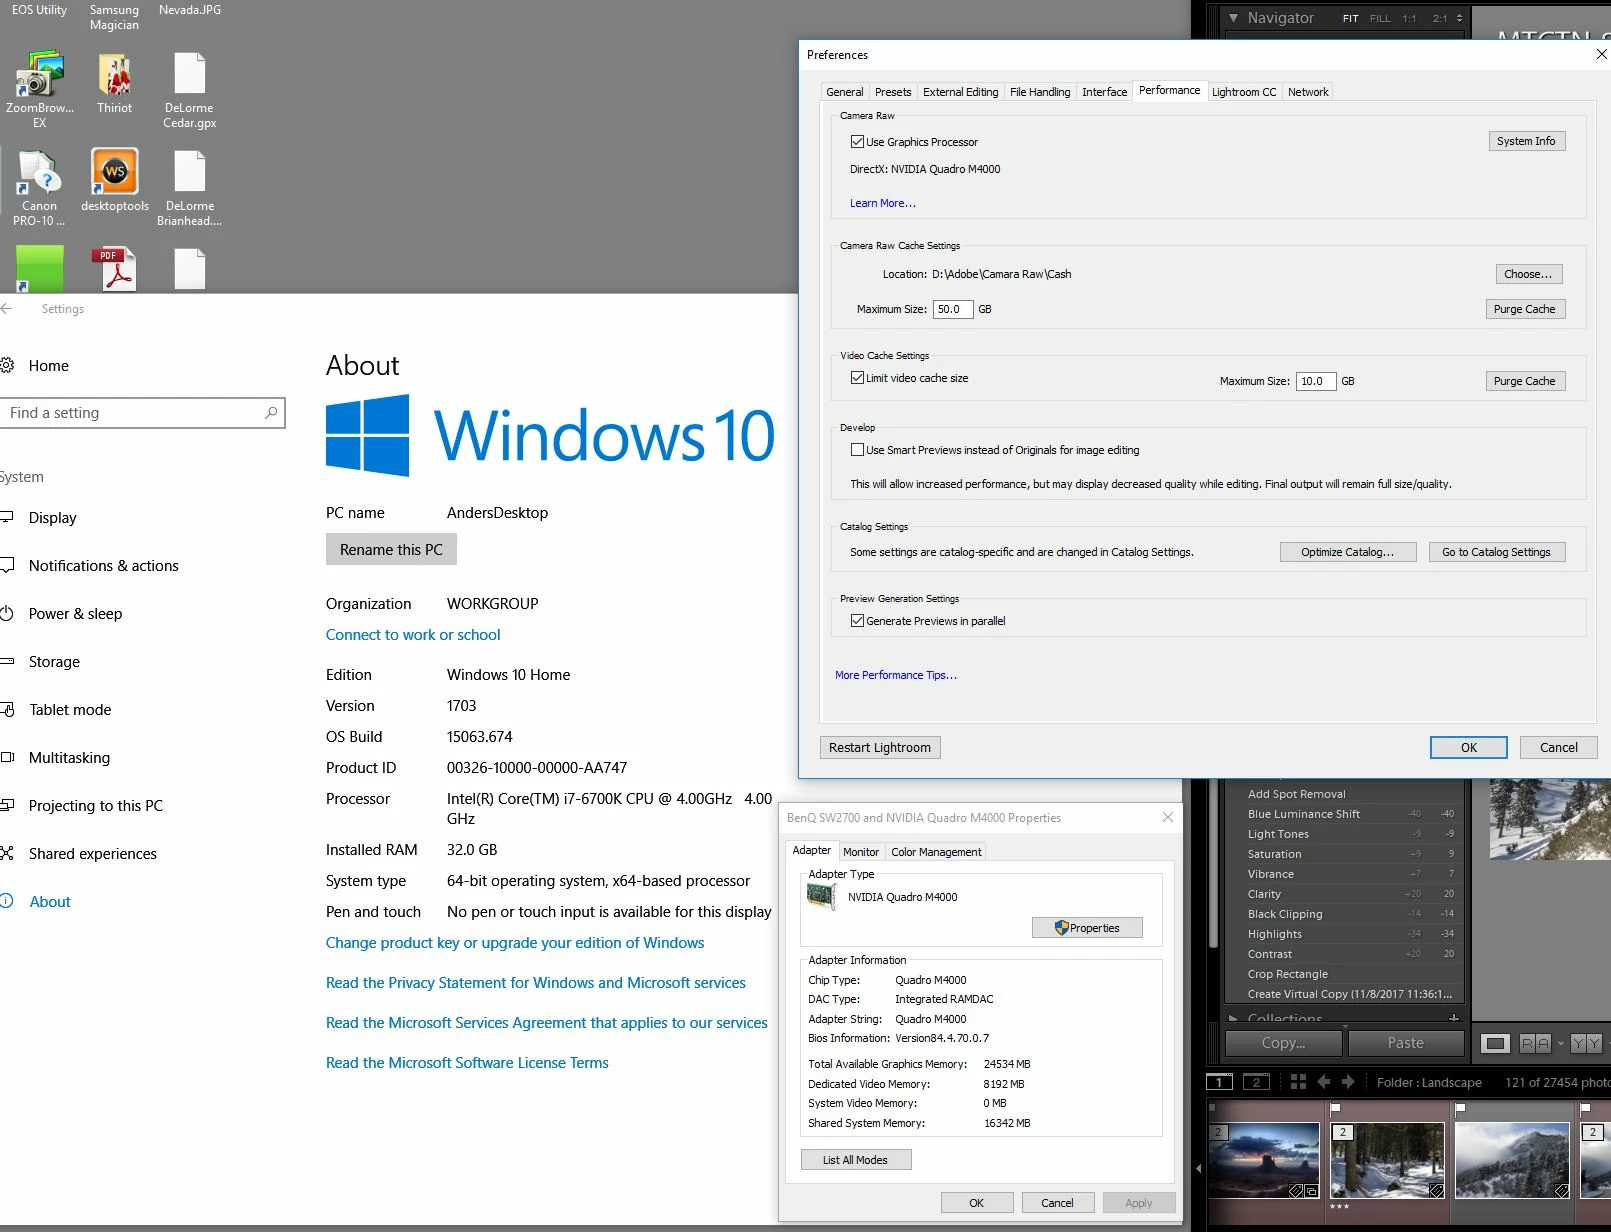This screenshot has width=1611, height=1232.
Task: Switch to Lightroom CC tab
Action: point(1244,92)
